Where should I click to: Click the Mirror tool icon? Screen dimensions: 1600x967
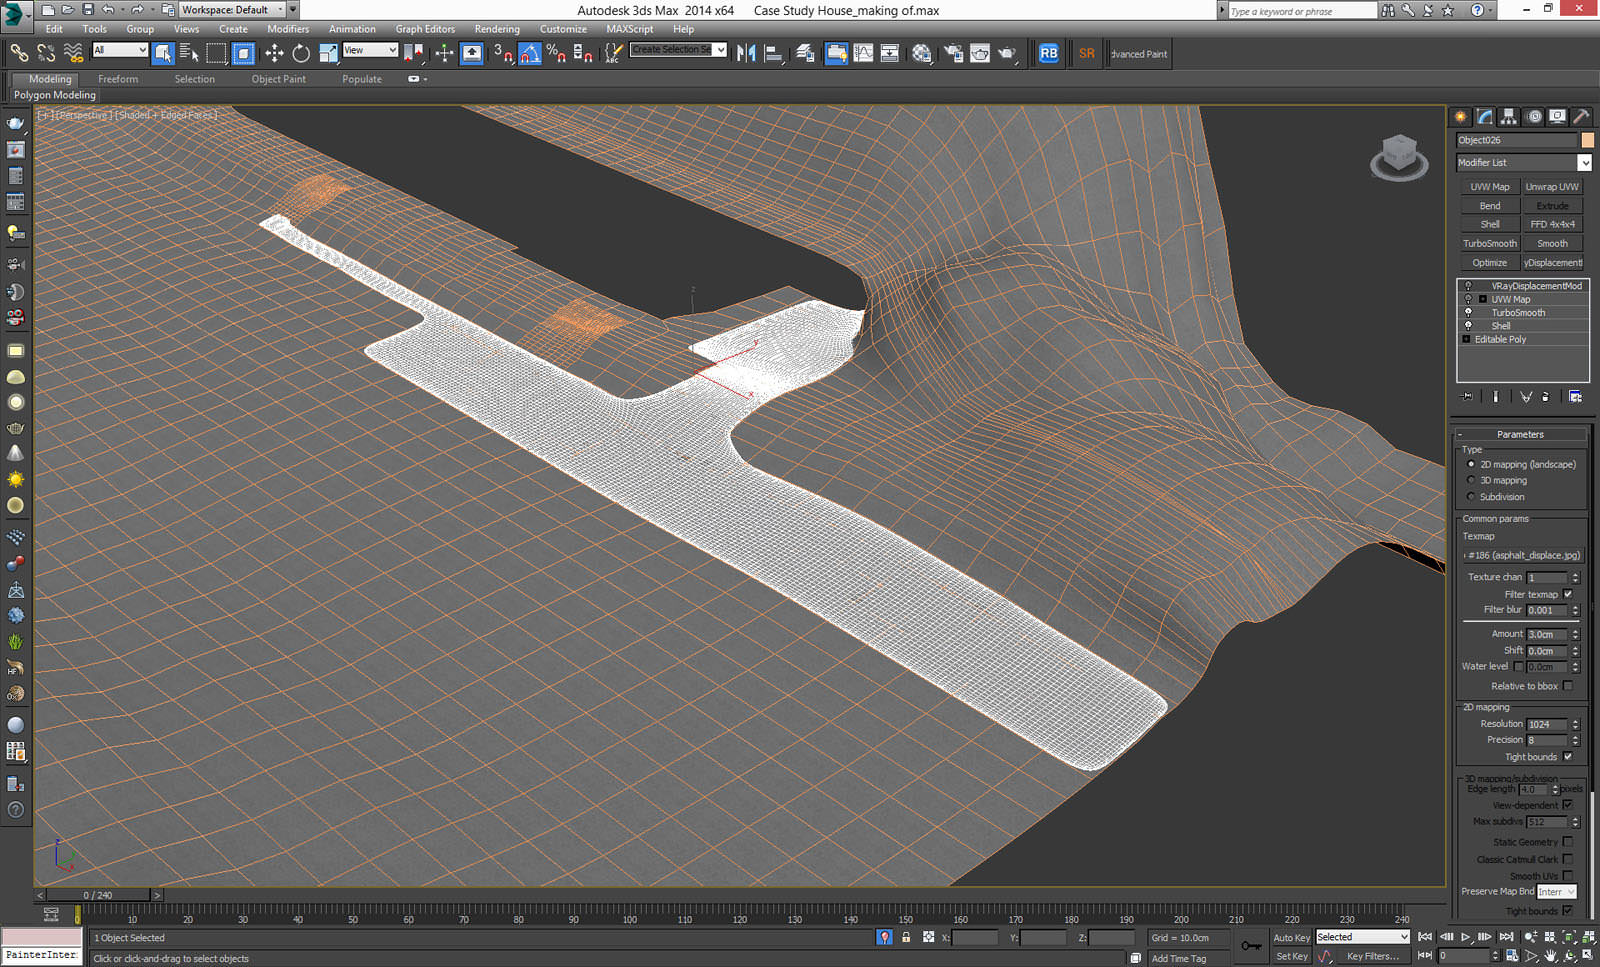746,53
